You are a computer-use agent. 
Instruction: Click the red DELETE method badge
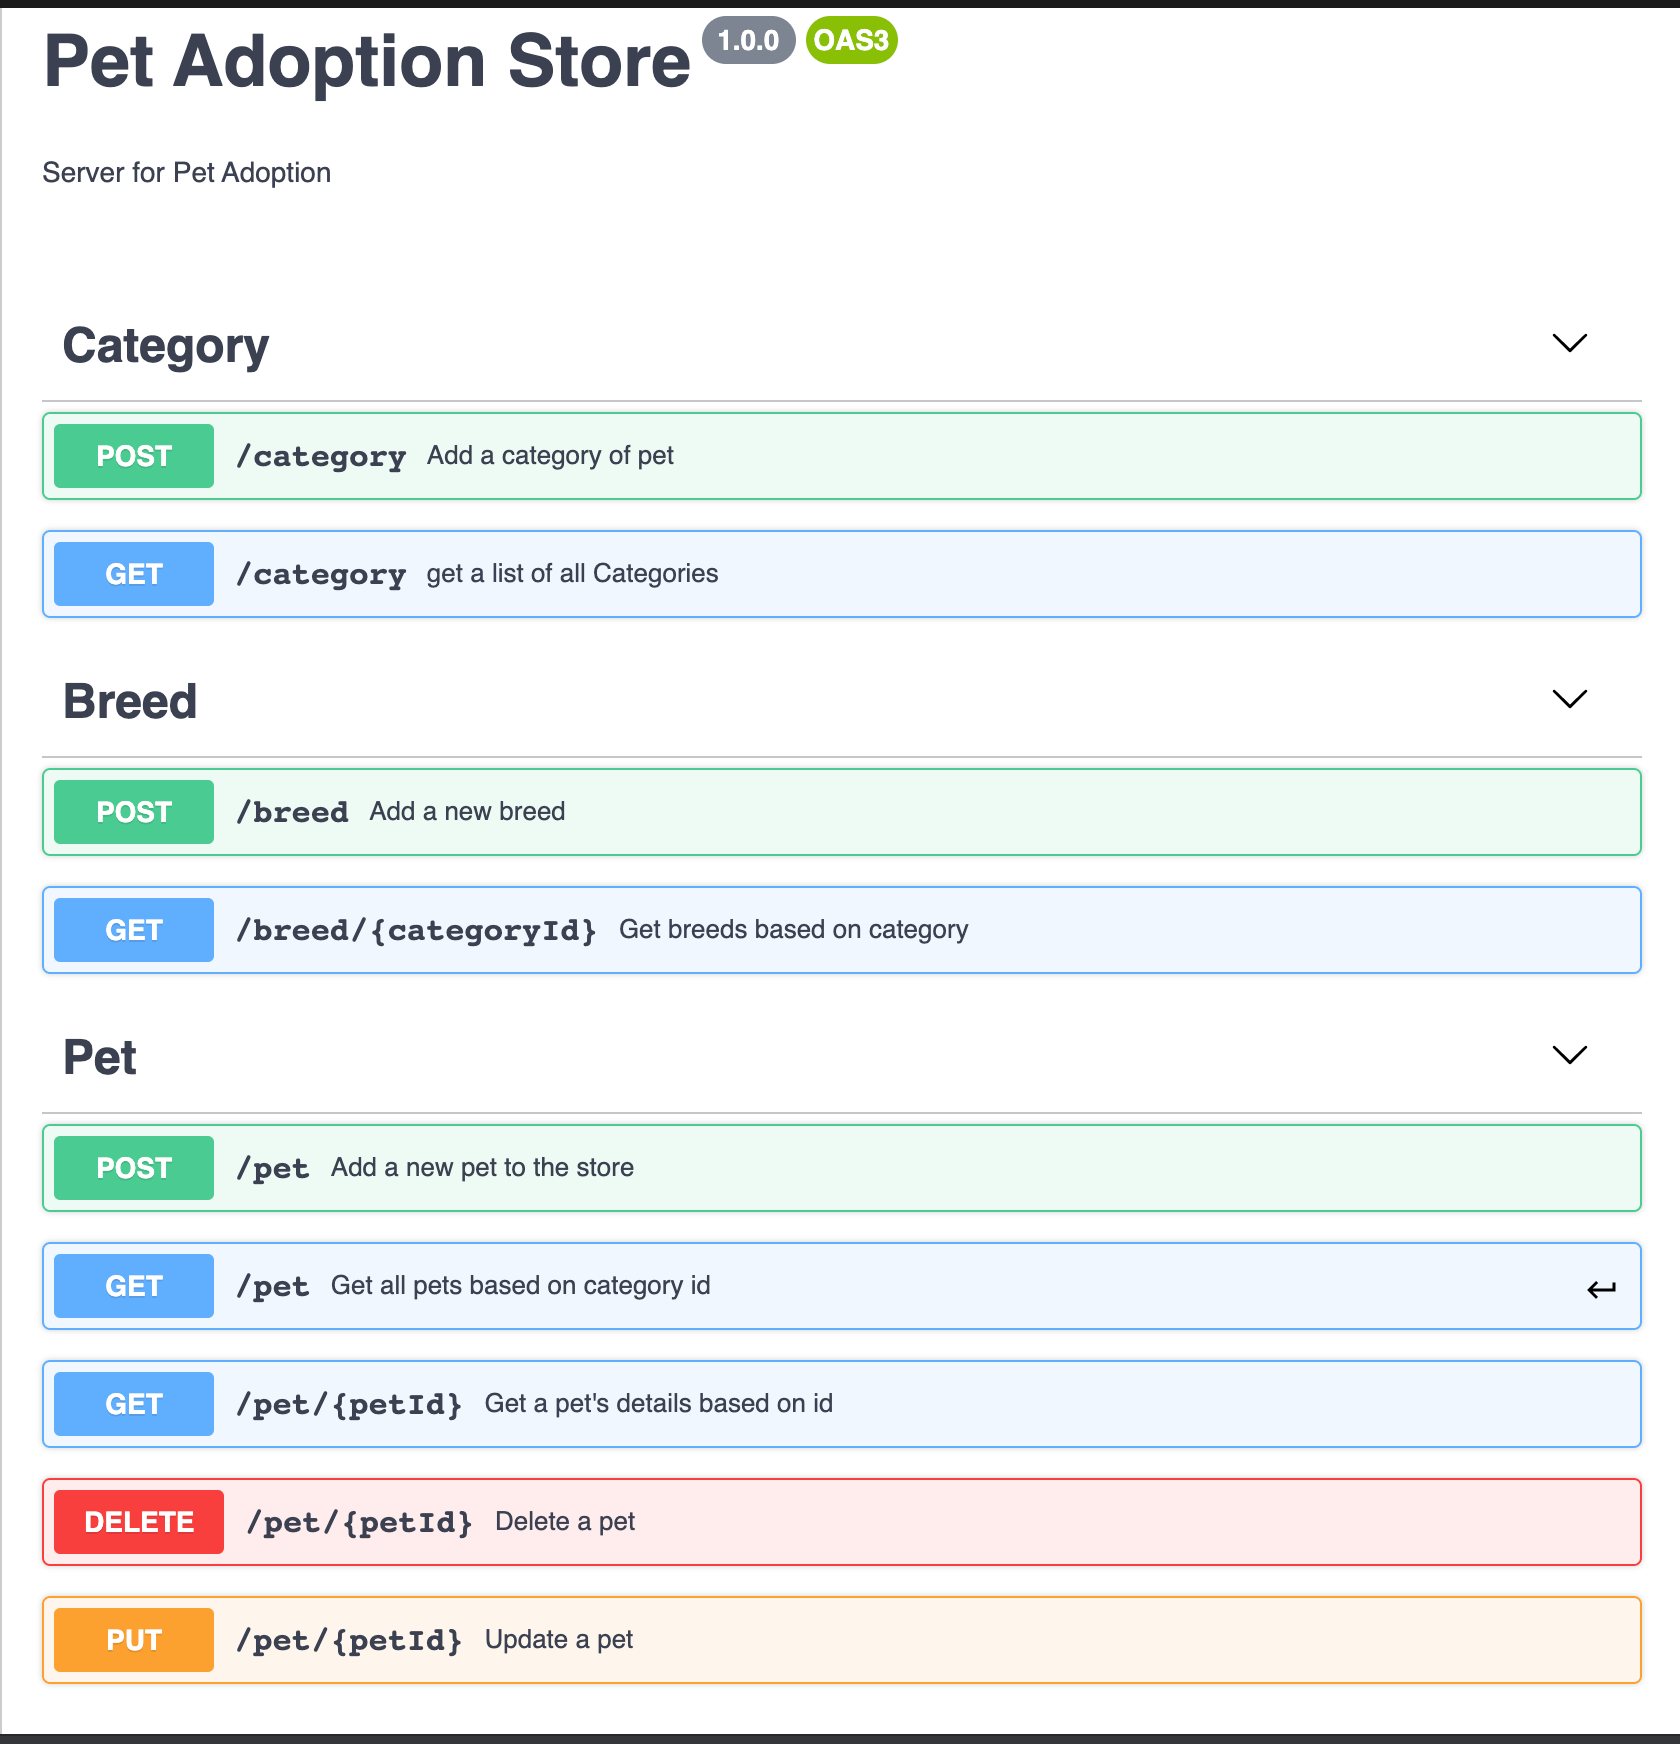point(139,1522)
